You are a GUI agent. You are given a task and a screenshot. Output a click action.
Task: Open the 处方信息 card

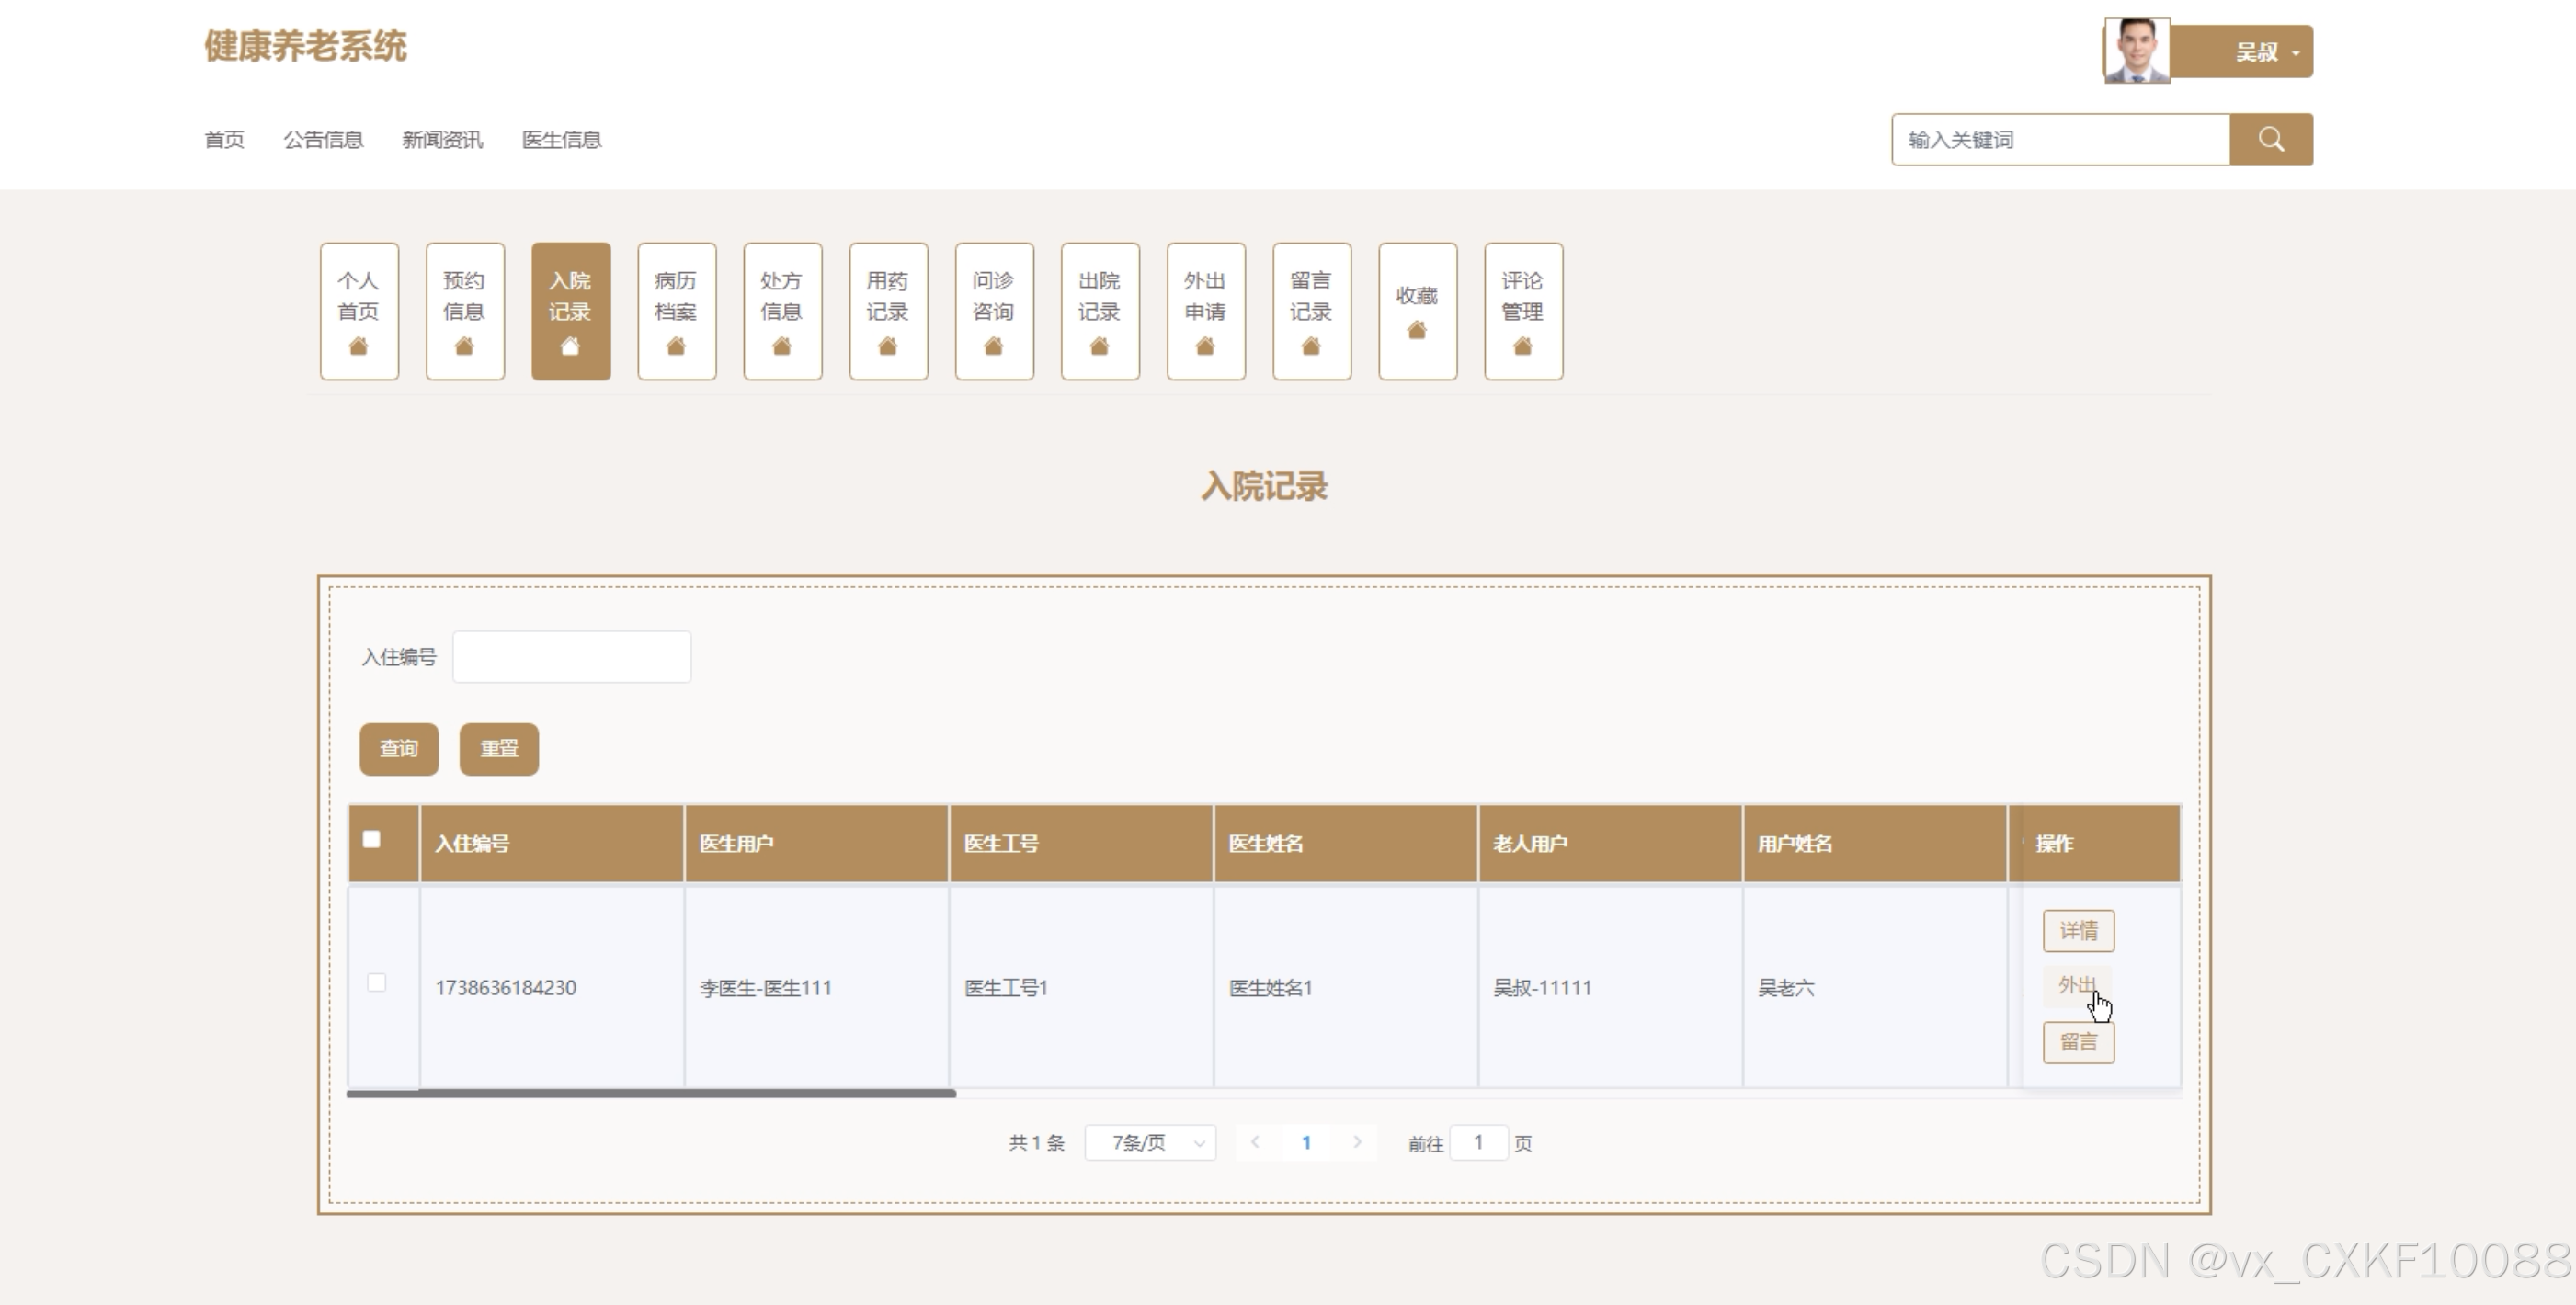click(x=782, y=311)
